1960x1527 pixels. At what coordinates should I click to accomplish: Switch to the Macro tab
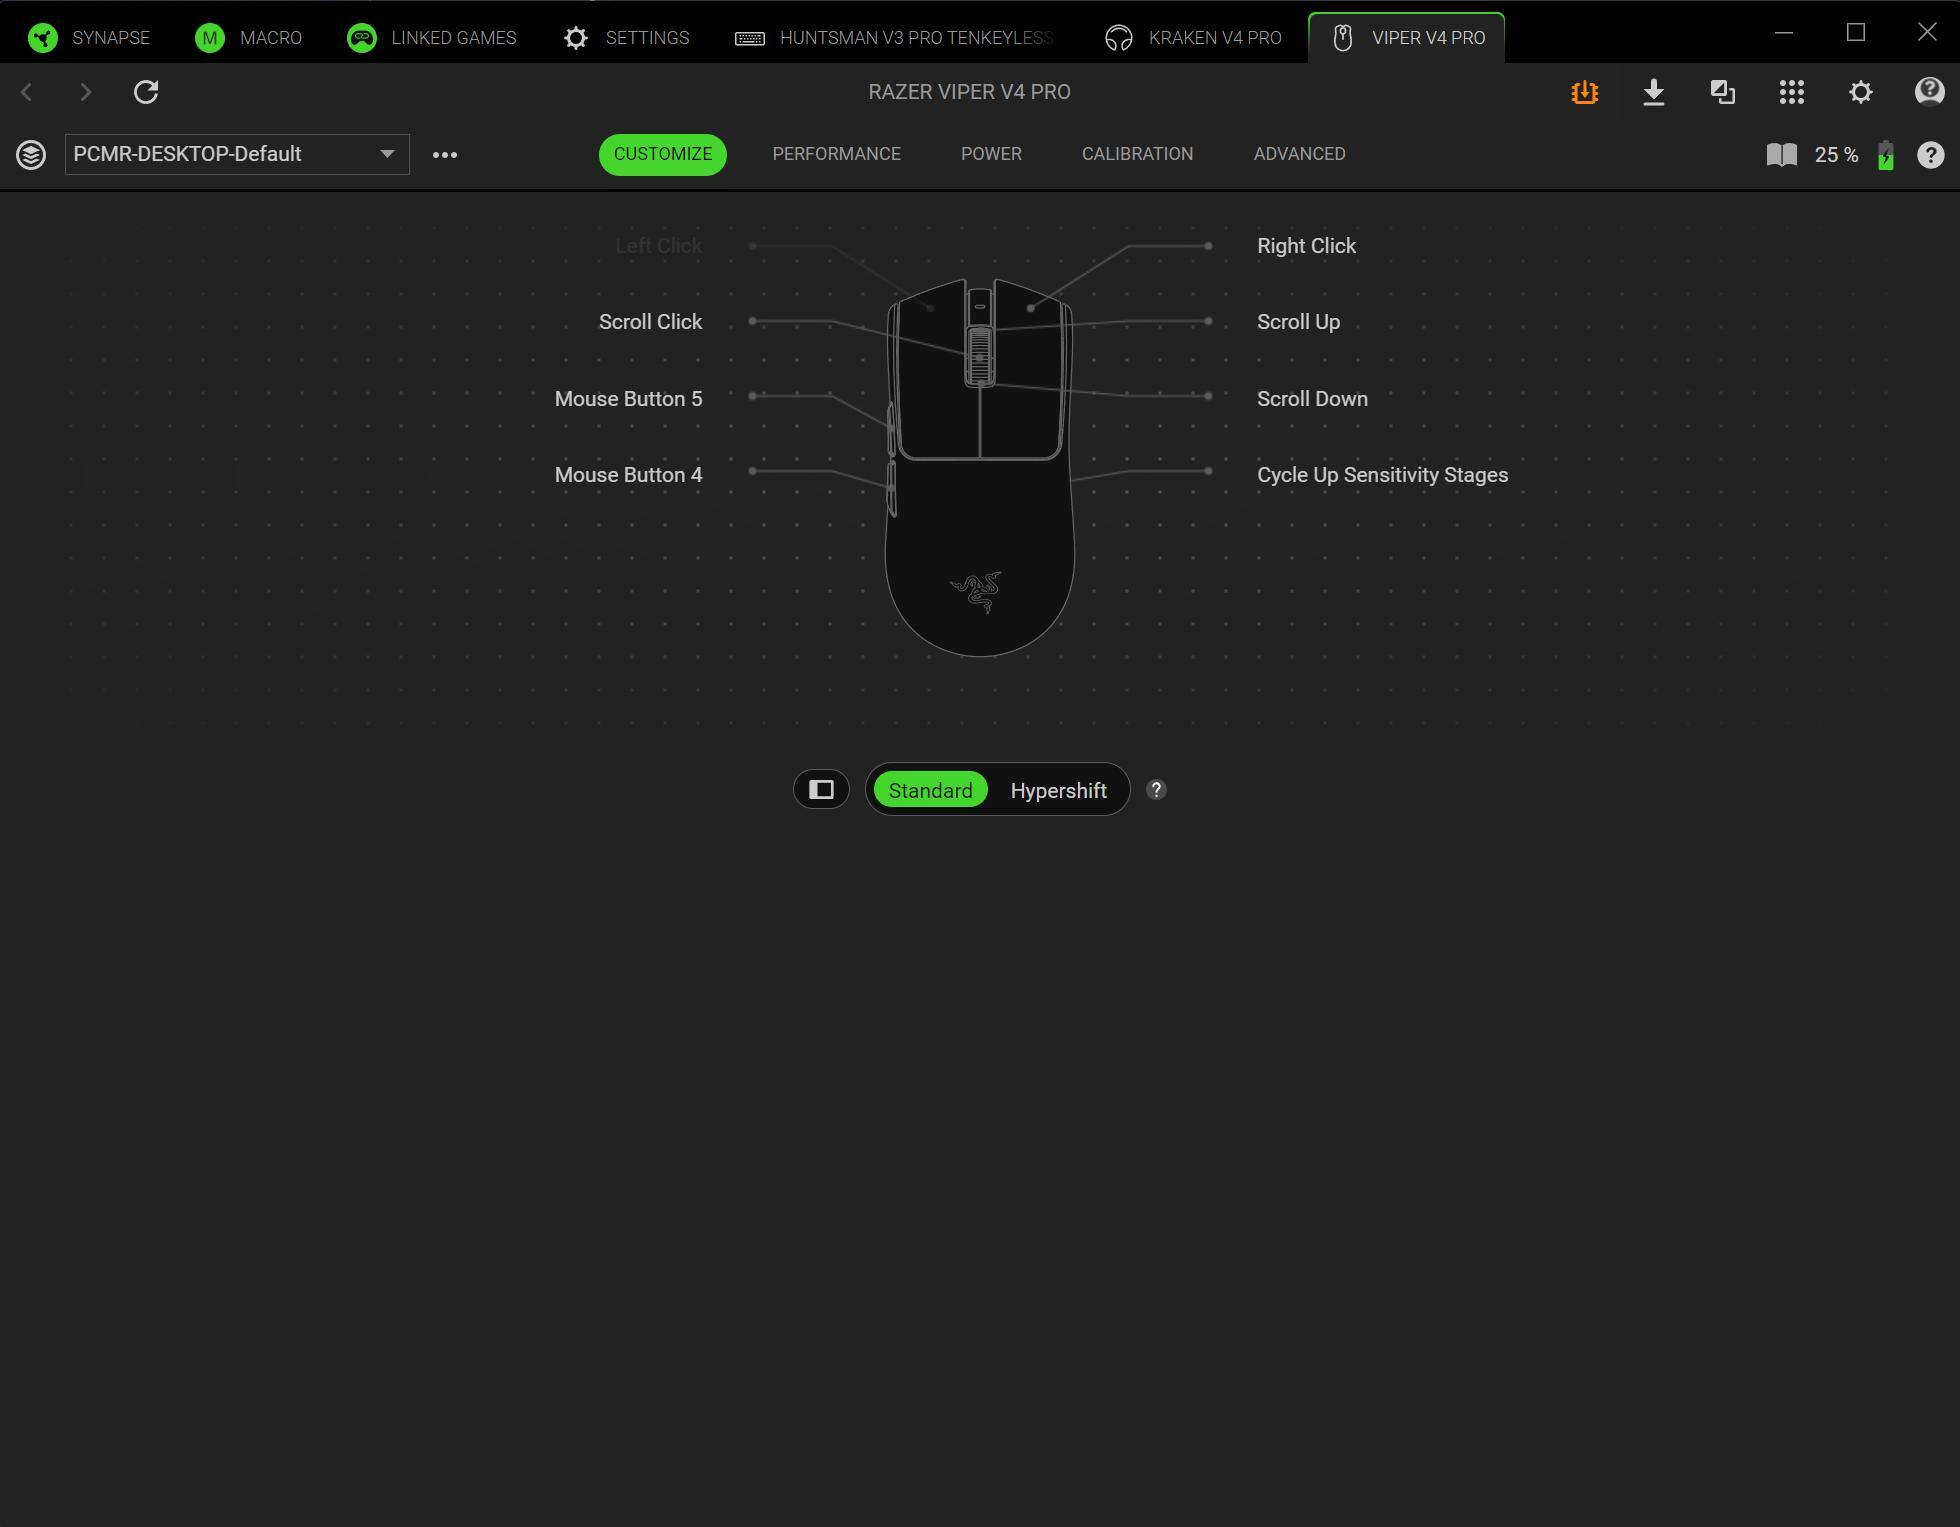249,38
